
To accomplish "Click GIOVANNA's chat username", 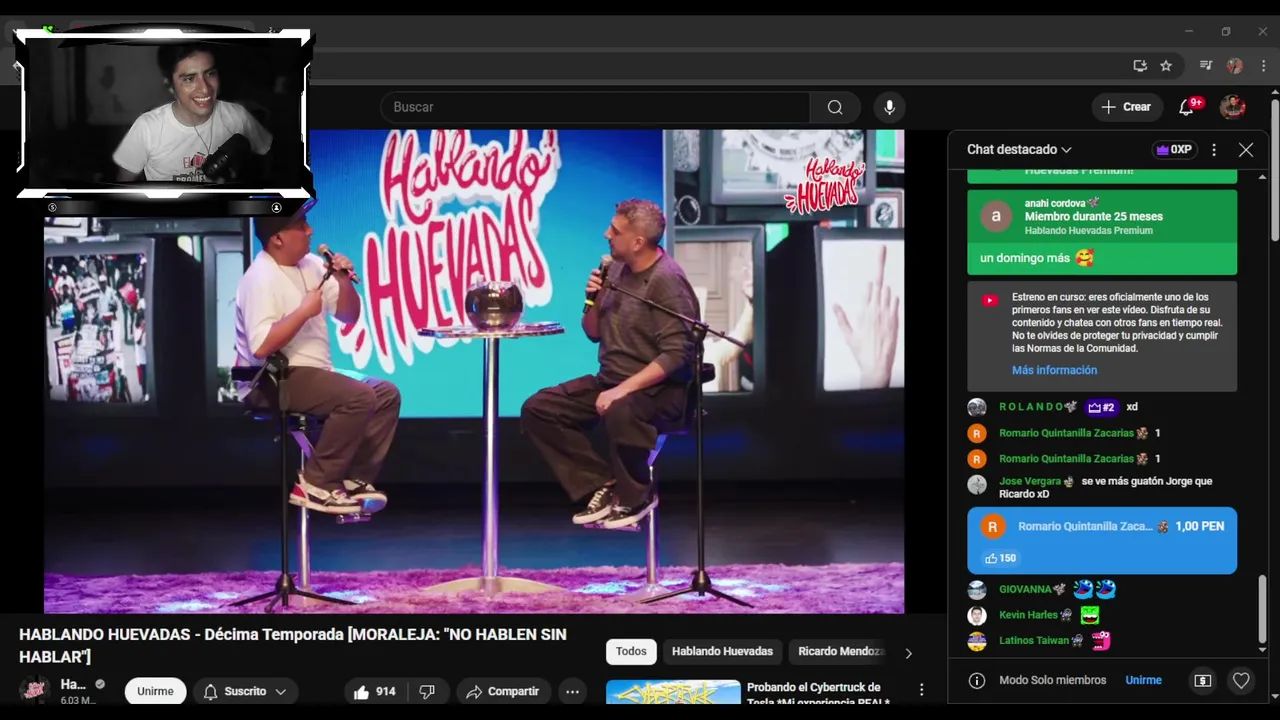I will pyautogui.click(x=1025, y=590).
